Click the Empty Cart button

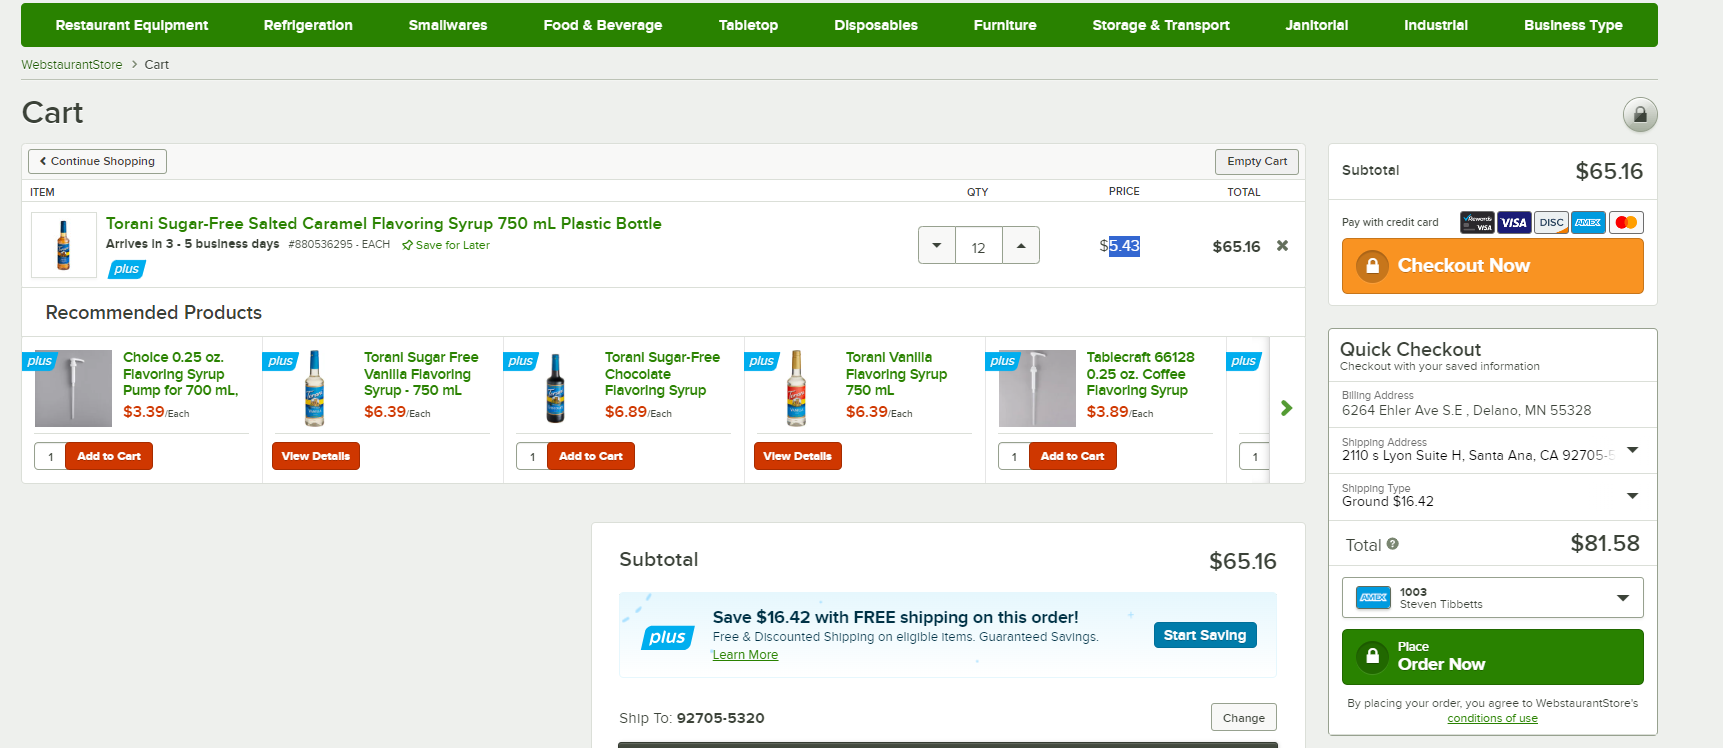click(1257, 161)
